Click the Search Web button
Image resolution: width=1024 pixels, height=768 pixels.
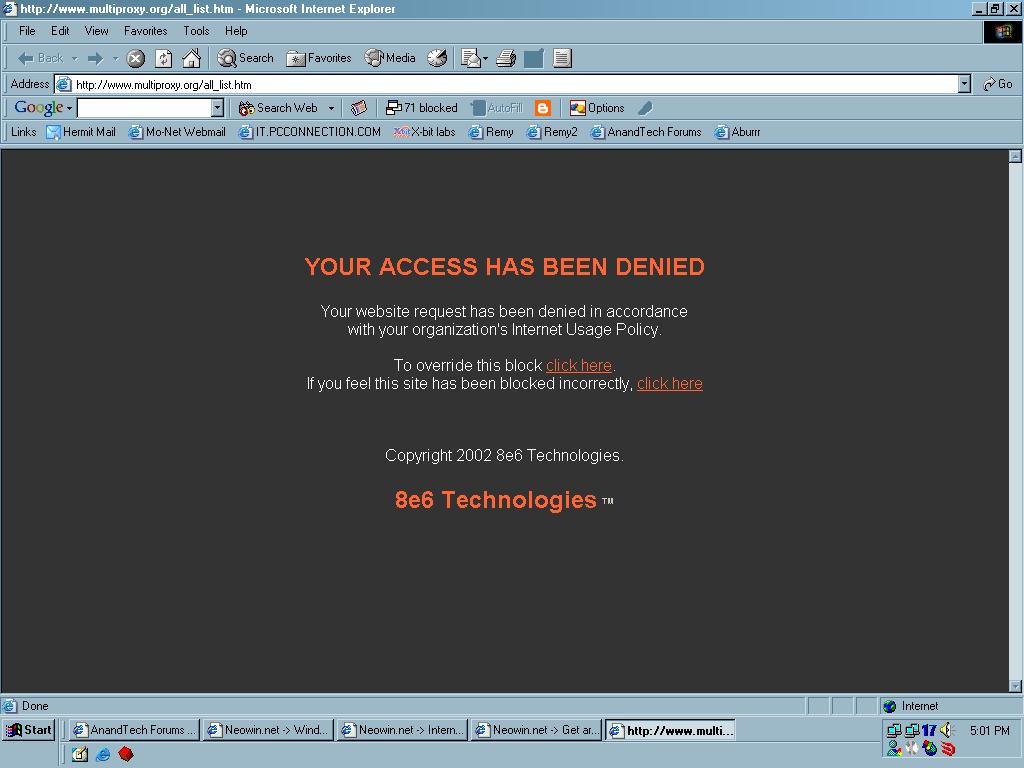point(278,108)
